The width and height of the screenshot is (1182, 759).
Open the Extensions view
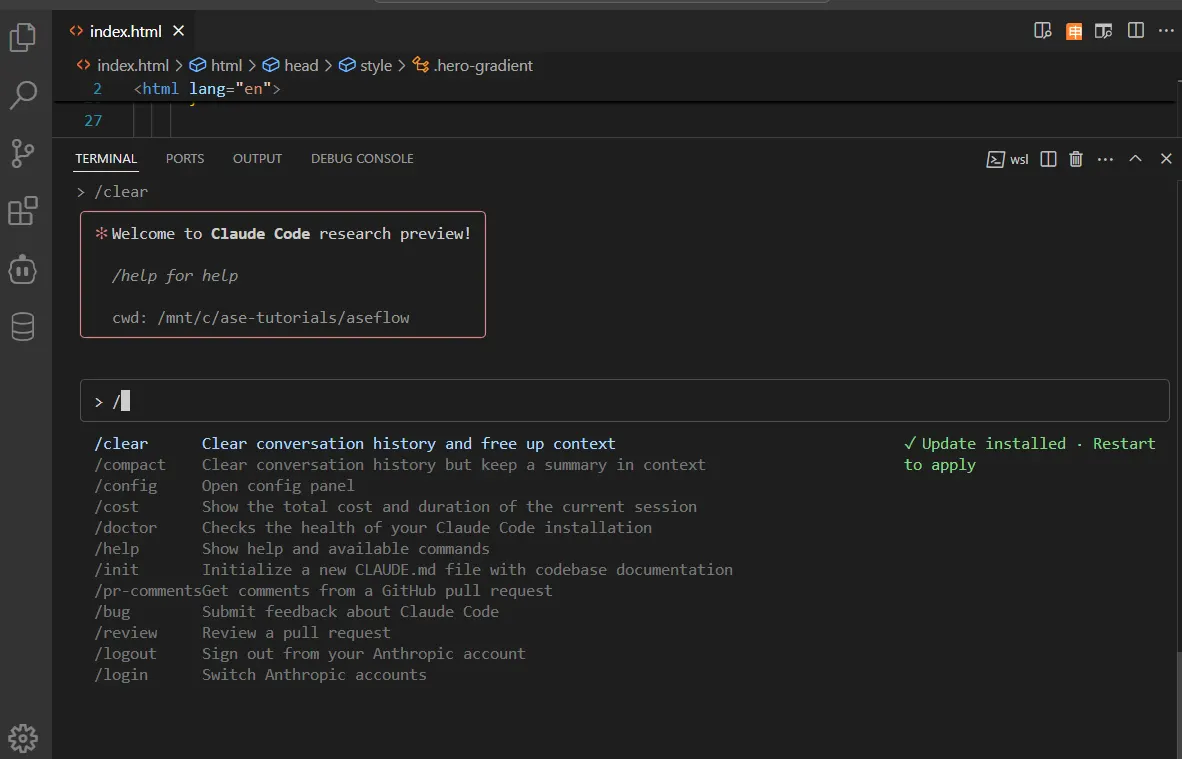tap(23, 211)
